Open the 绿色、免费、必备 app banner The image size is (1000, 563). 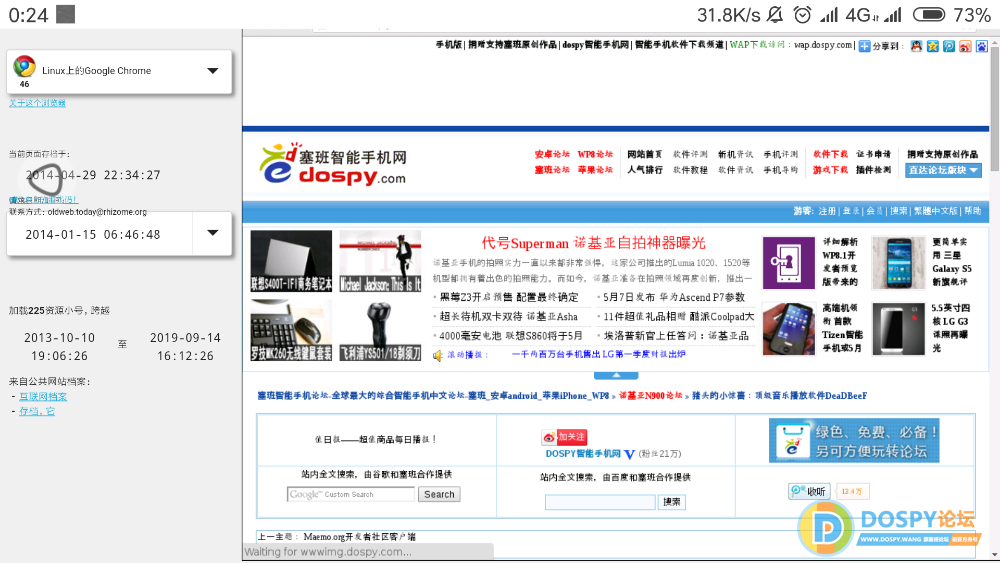coord(854,441)
